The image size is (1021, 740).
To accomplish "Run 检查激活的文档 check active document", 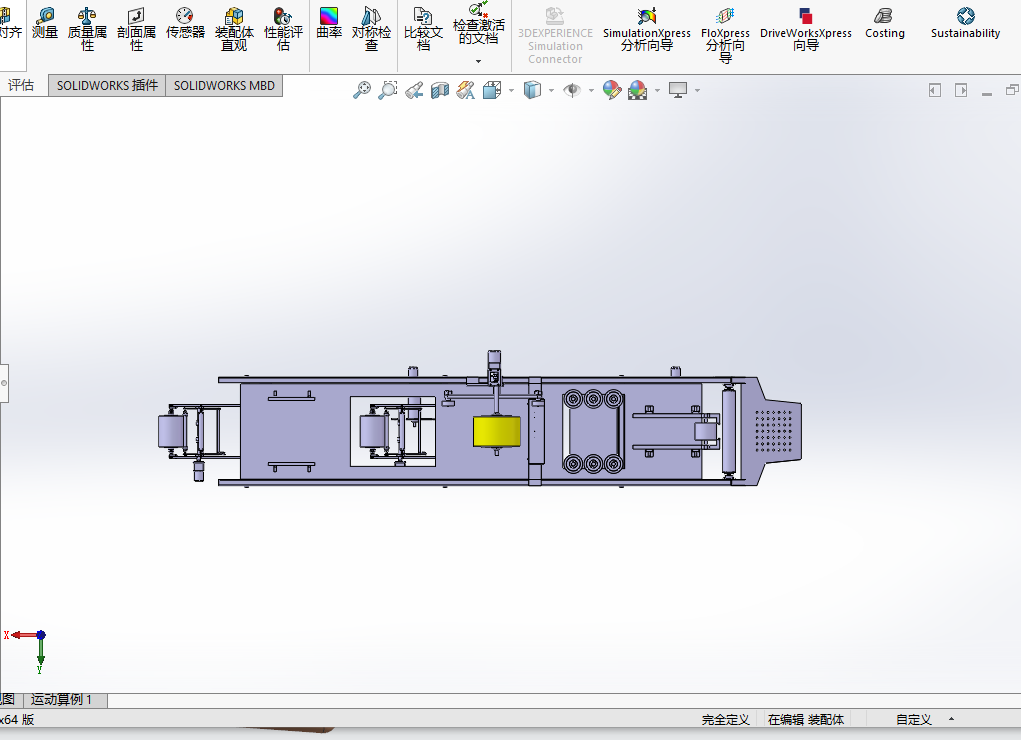I will tap(479, 24).
